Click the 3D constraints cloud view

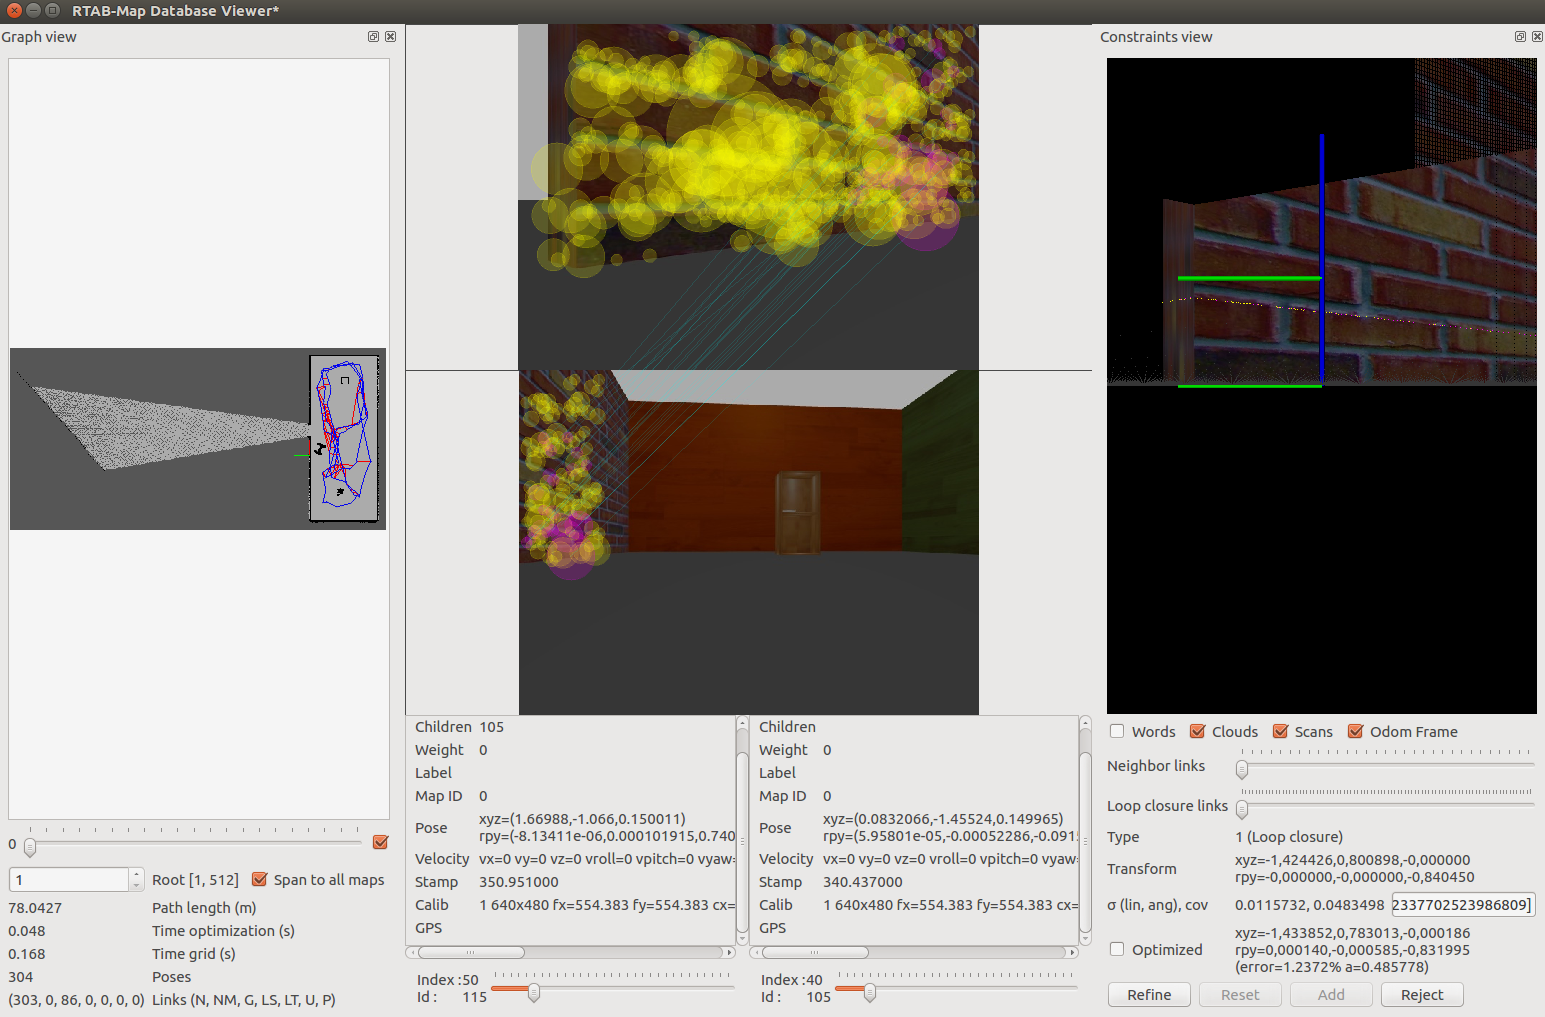pos(1321,386)
